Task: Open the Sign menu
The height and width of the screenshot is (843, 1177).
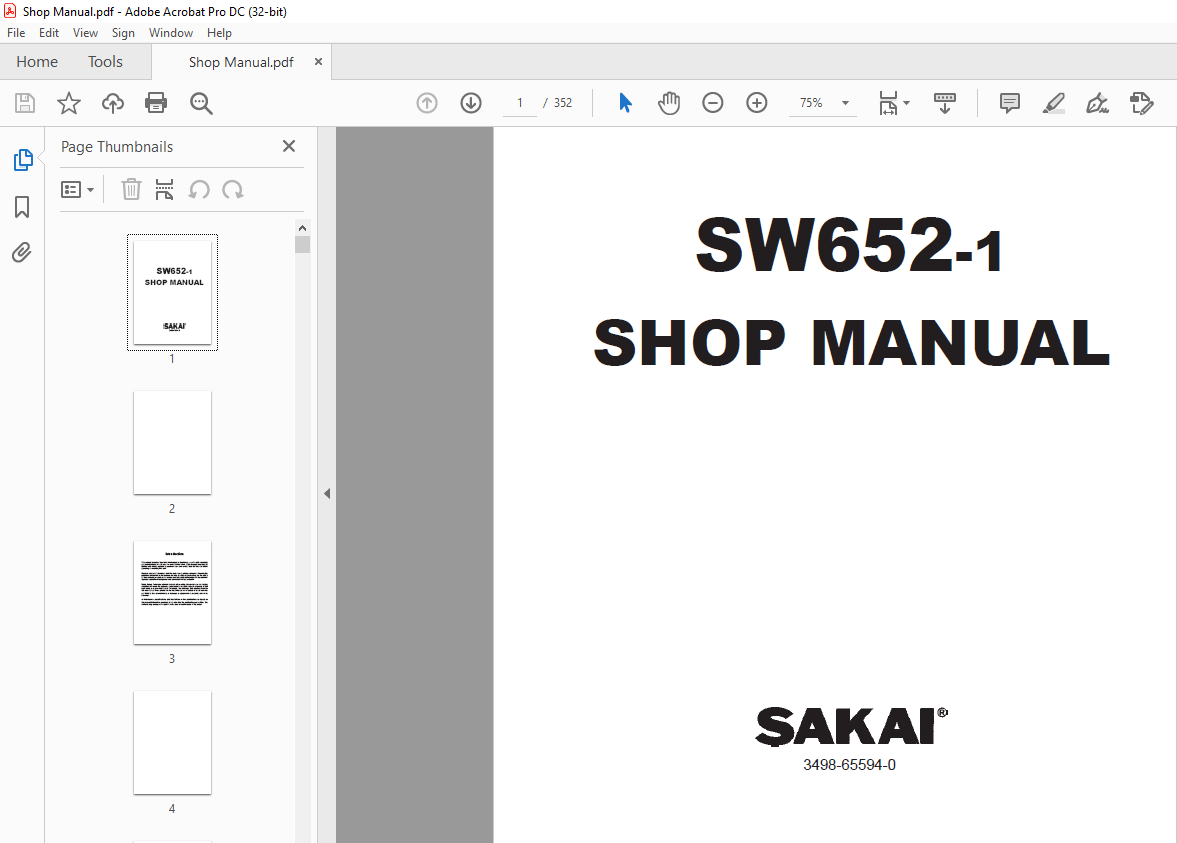Action: [x=123, y=33]
